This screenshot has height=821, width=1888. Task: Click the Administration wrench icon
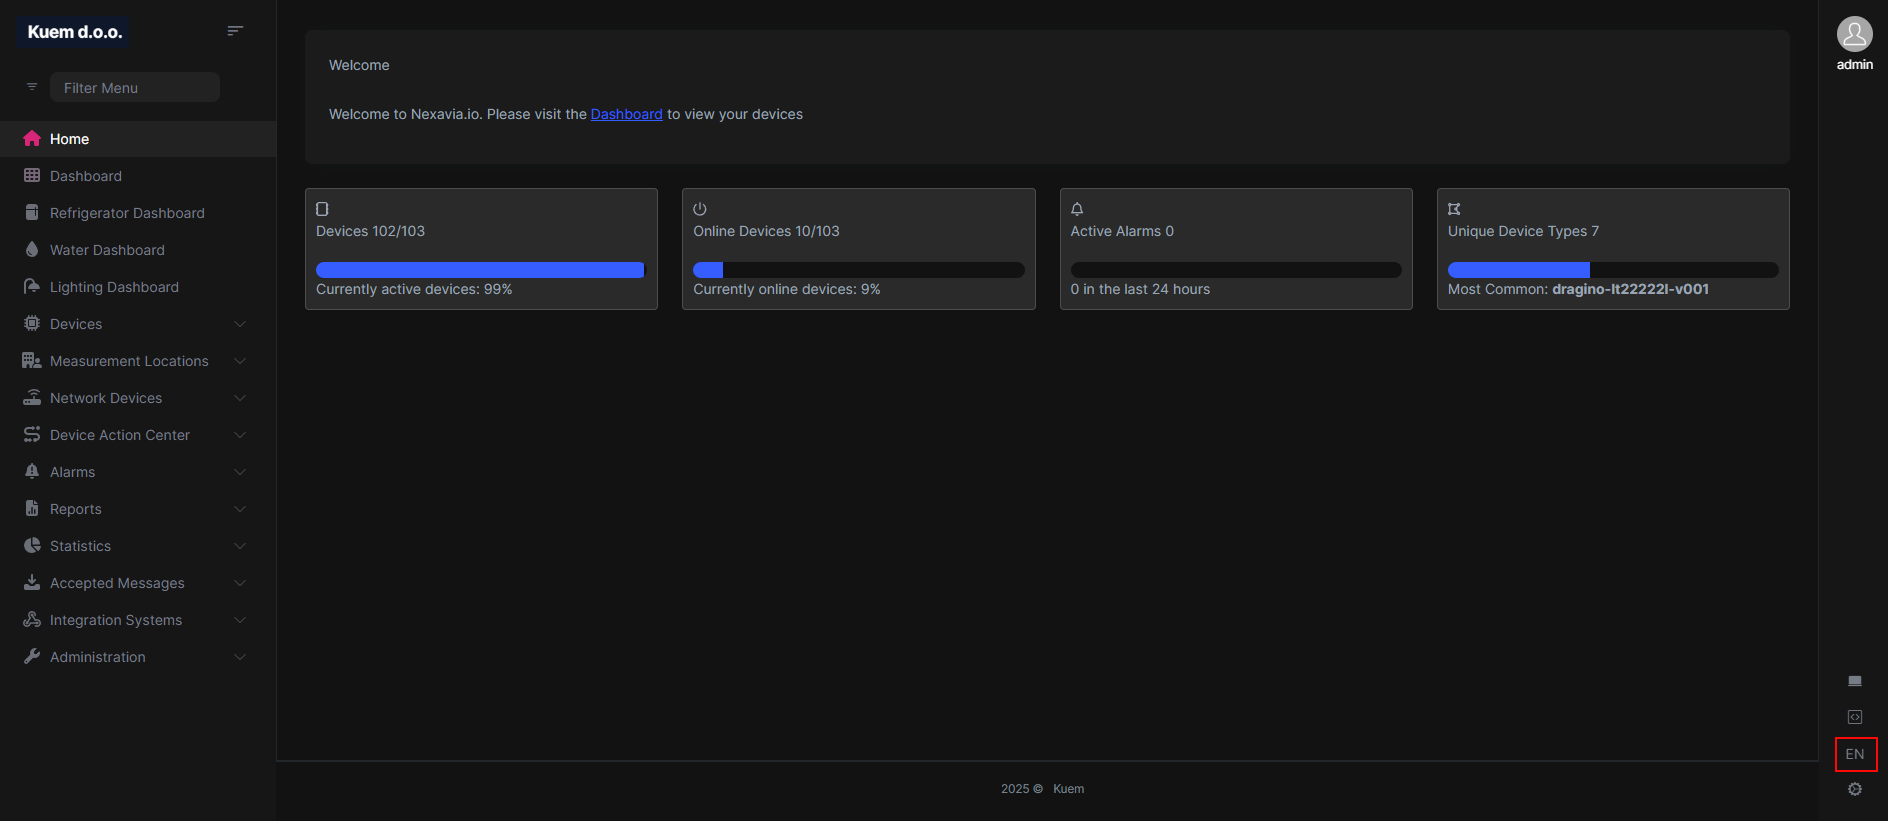tap(32, 657)
